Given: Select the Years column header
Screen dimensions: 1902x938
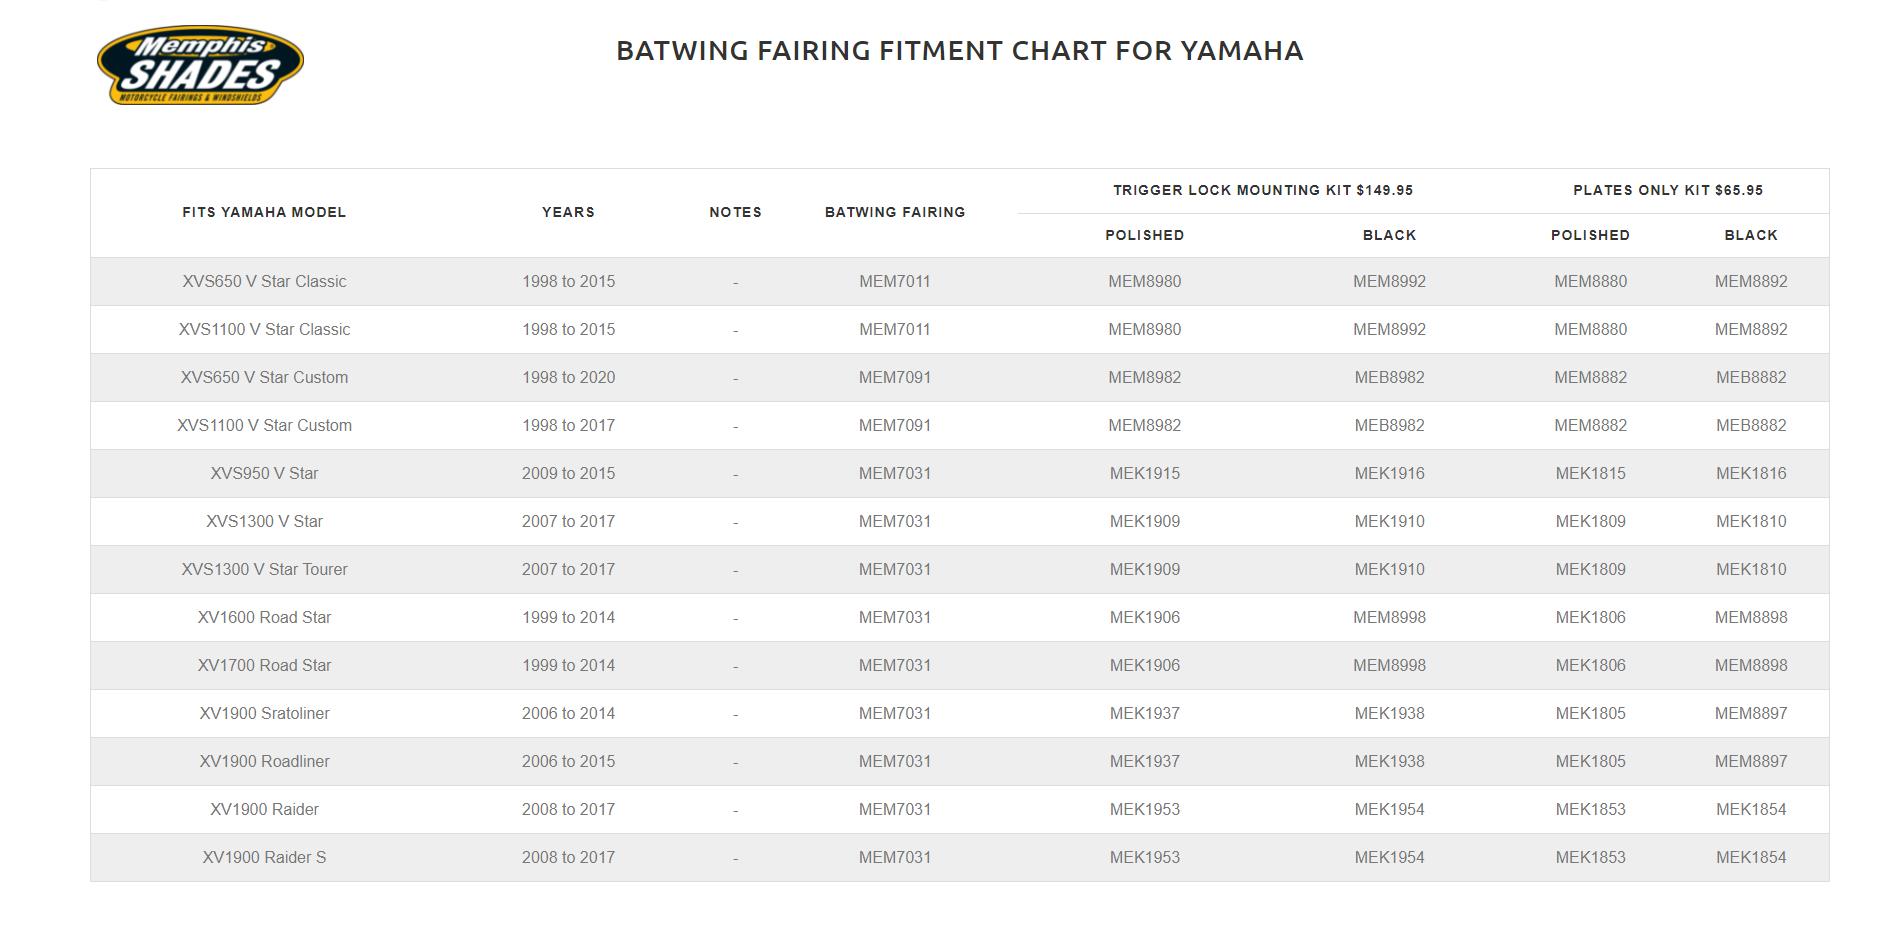Looking at the screenshot, I should [568, 212].
